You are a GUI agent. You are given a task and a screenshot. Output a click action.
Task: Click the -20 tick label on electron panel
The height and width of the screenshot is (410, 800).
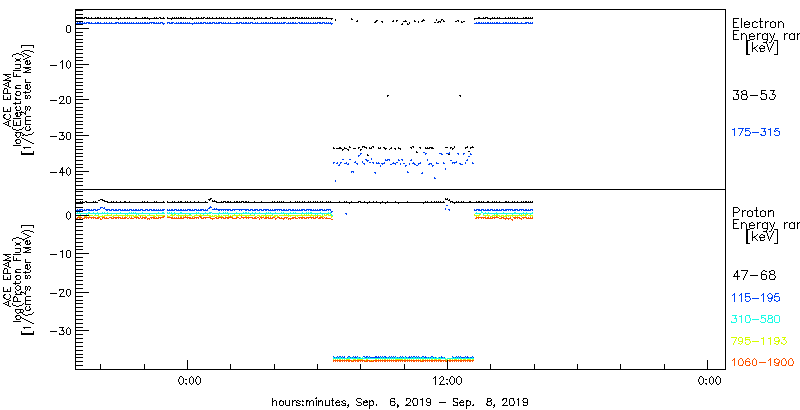[59, 99]
